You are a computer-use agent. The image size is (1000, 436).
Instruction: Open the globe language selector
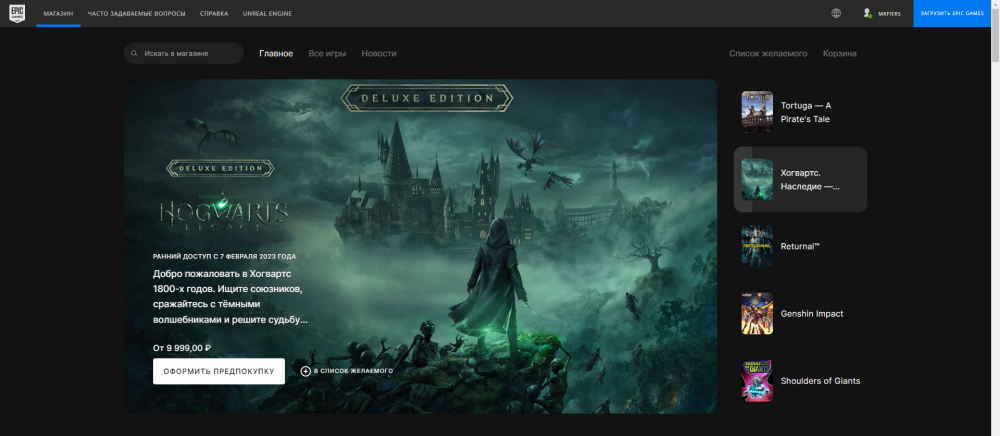(836, 13)
